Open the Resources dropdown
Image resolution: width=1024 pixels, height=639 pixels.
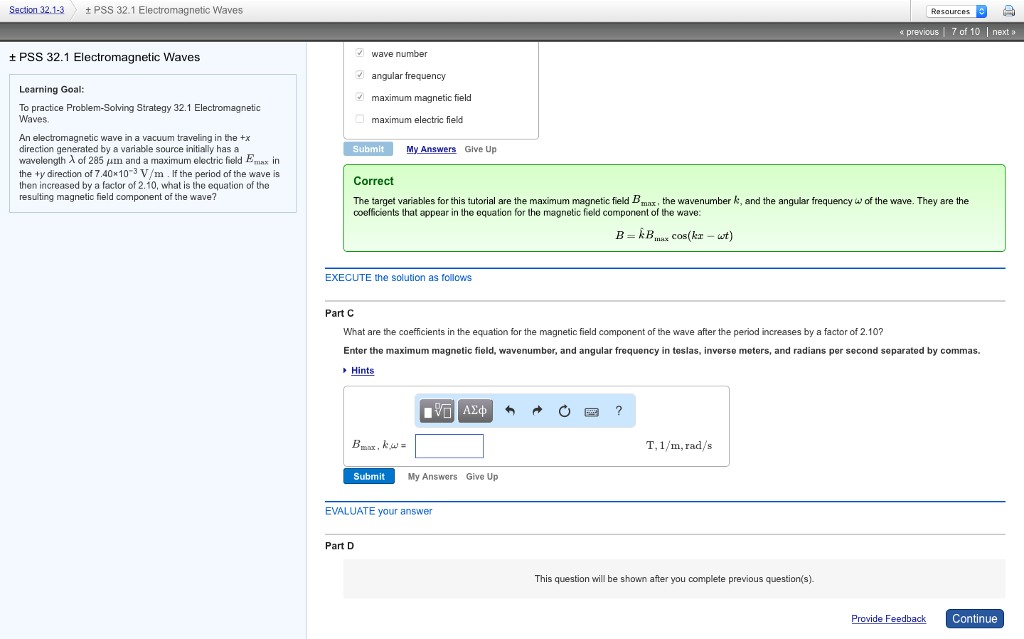(956, 11)
